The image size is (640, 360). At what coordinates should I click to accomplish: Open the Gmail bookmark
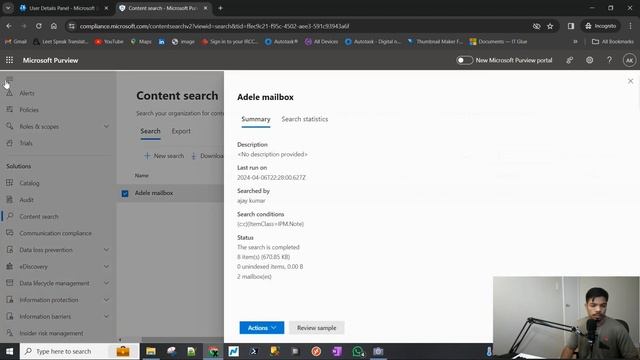(16, 42)
